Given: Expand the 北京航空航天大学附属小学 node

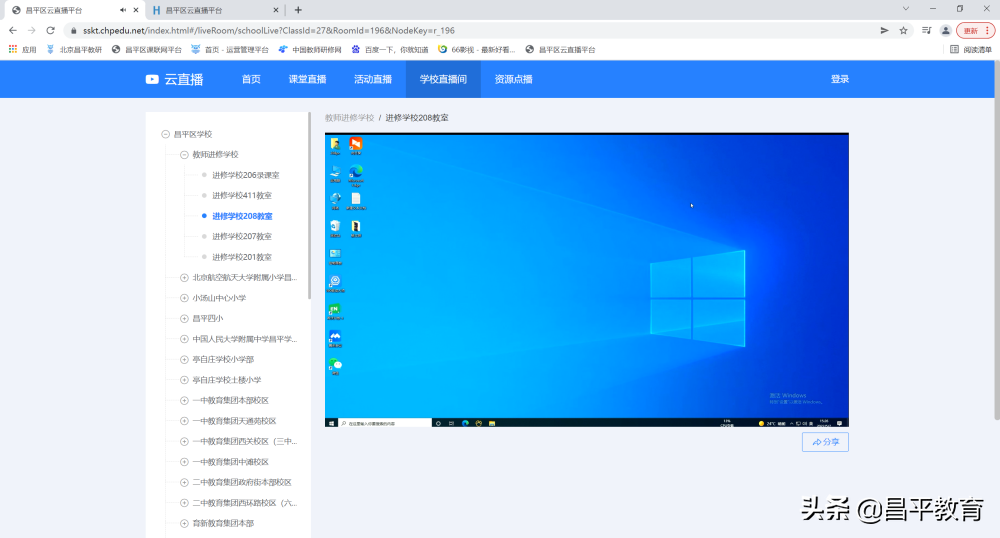Looking at the screenshot, I should point(184,278).
